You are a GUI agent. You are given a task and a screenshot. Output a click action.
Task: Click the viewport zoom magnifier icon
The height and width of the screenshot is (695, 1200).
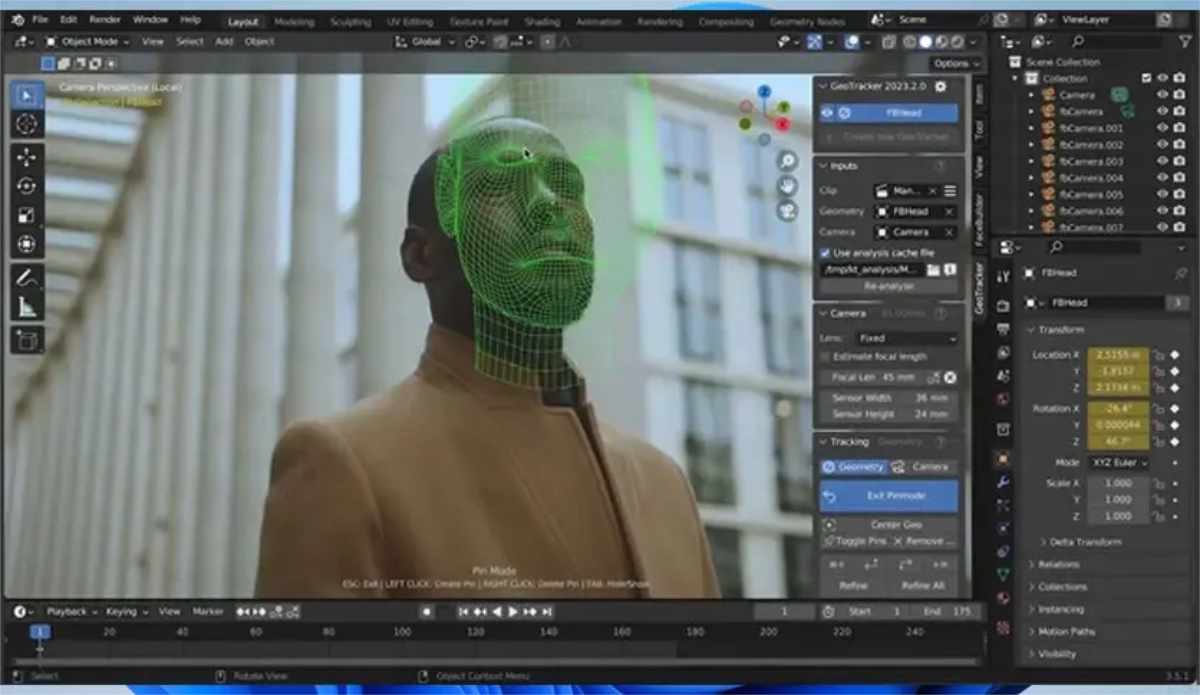pos(787,161)
